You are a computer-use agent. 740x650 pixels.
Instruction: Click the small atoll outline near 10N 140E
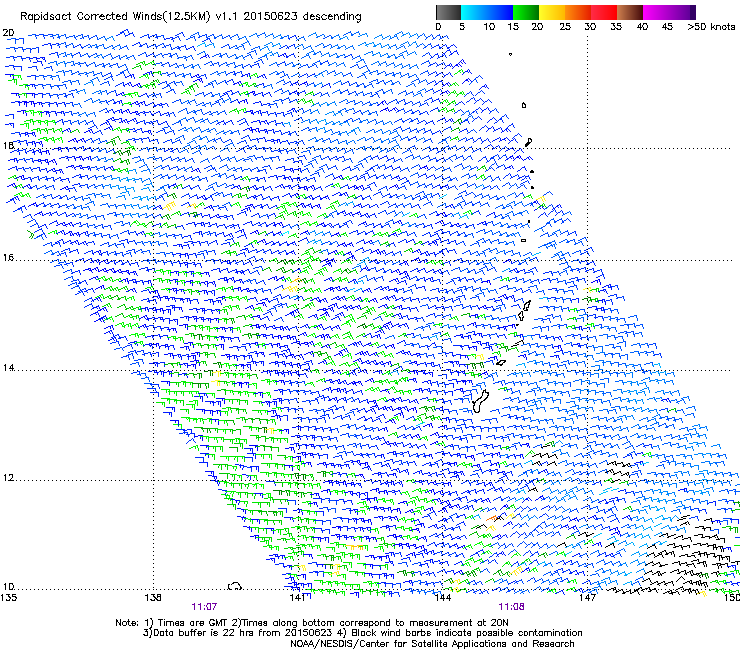235,586
